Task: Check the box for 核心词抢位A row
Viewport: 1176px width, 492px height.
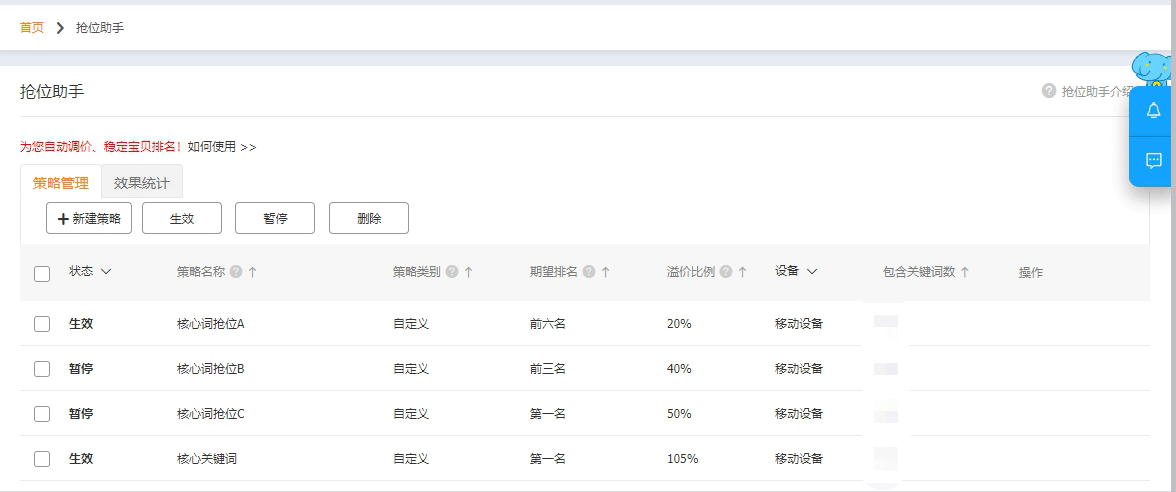Action: click(x=42, y=324)
